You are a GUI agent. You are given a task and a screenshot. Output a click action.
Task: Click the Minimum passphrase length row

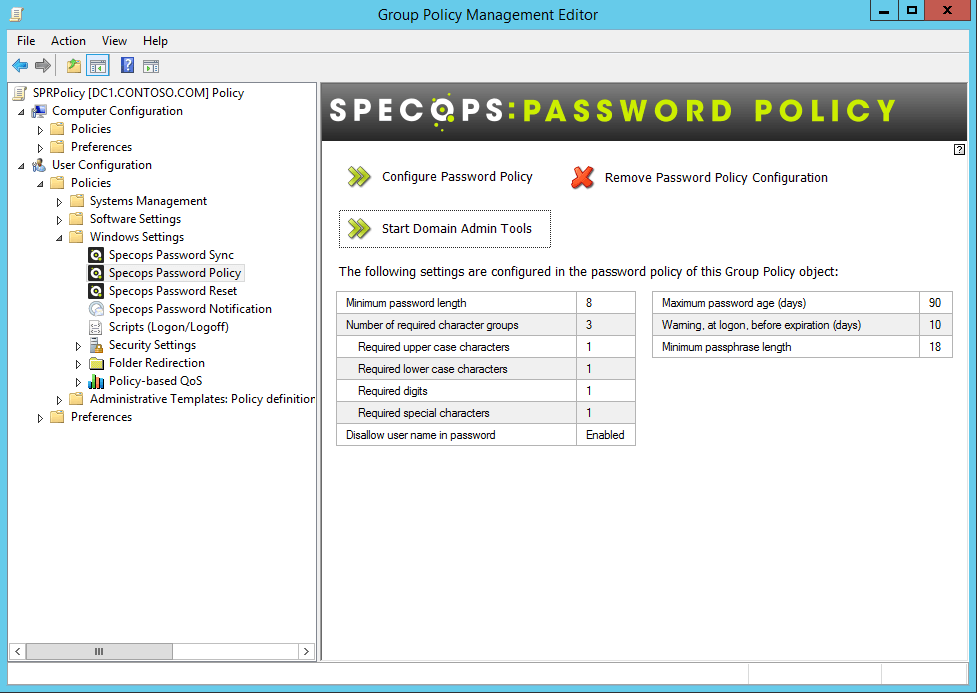803,346
